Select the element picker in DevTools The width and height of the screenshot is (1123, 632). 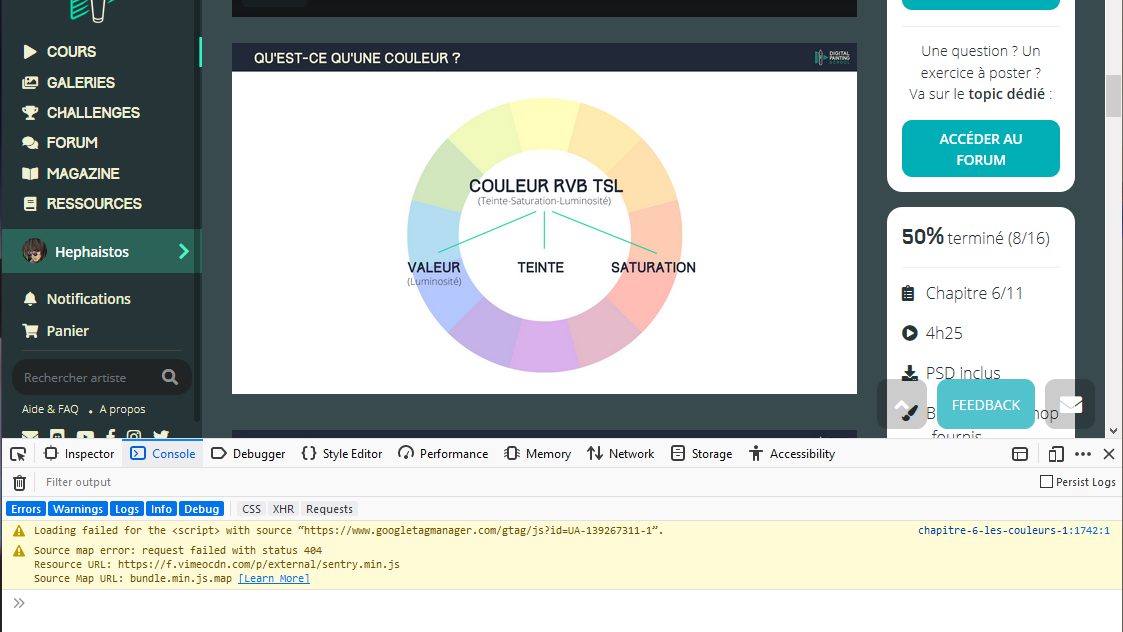(x=17, y=453)
